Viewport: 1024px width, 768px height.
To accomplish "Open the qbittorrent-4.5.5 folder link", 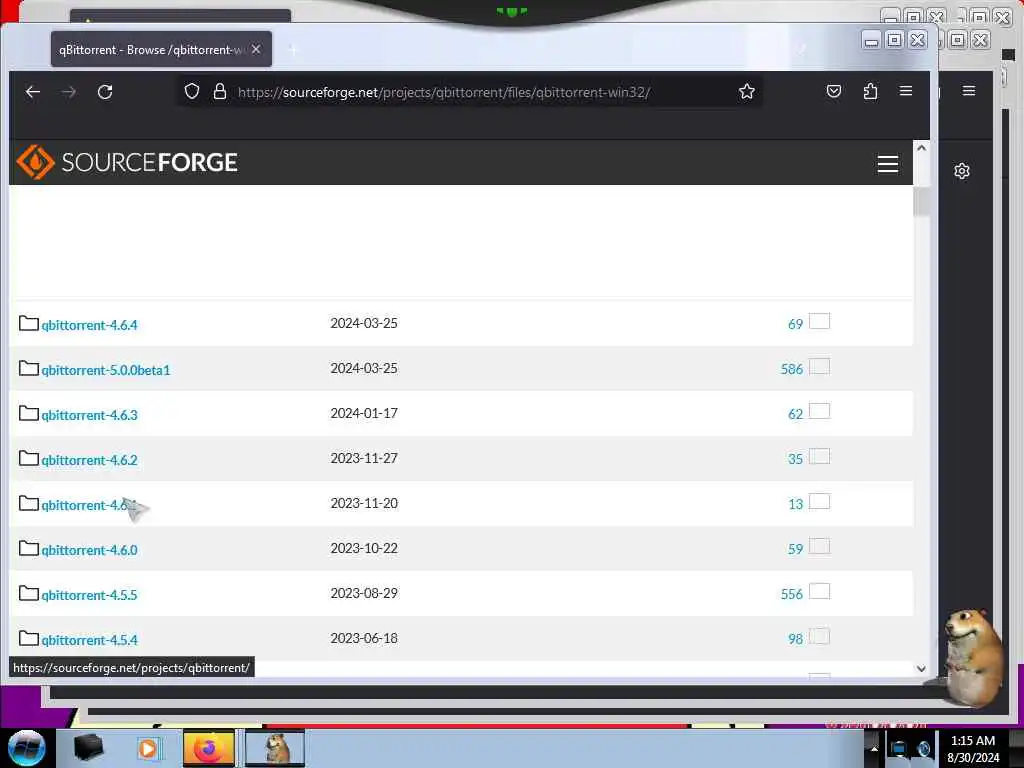I will (89, 596).
